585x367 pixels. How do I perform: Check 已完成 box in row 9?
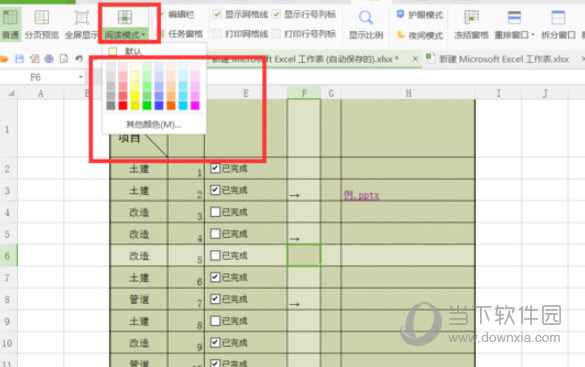click(215, 321)
